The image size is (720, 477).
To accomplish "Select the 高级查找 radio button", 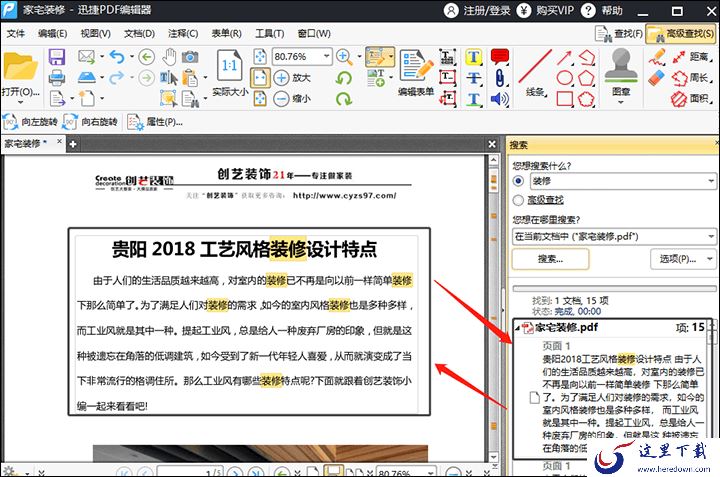I will point(518,200).
